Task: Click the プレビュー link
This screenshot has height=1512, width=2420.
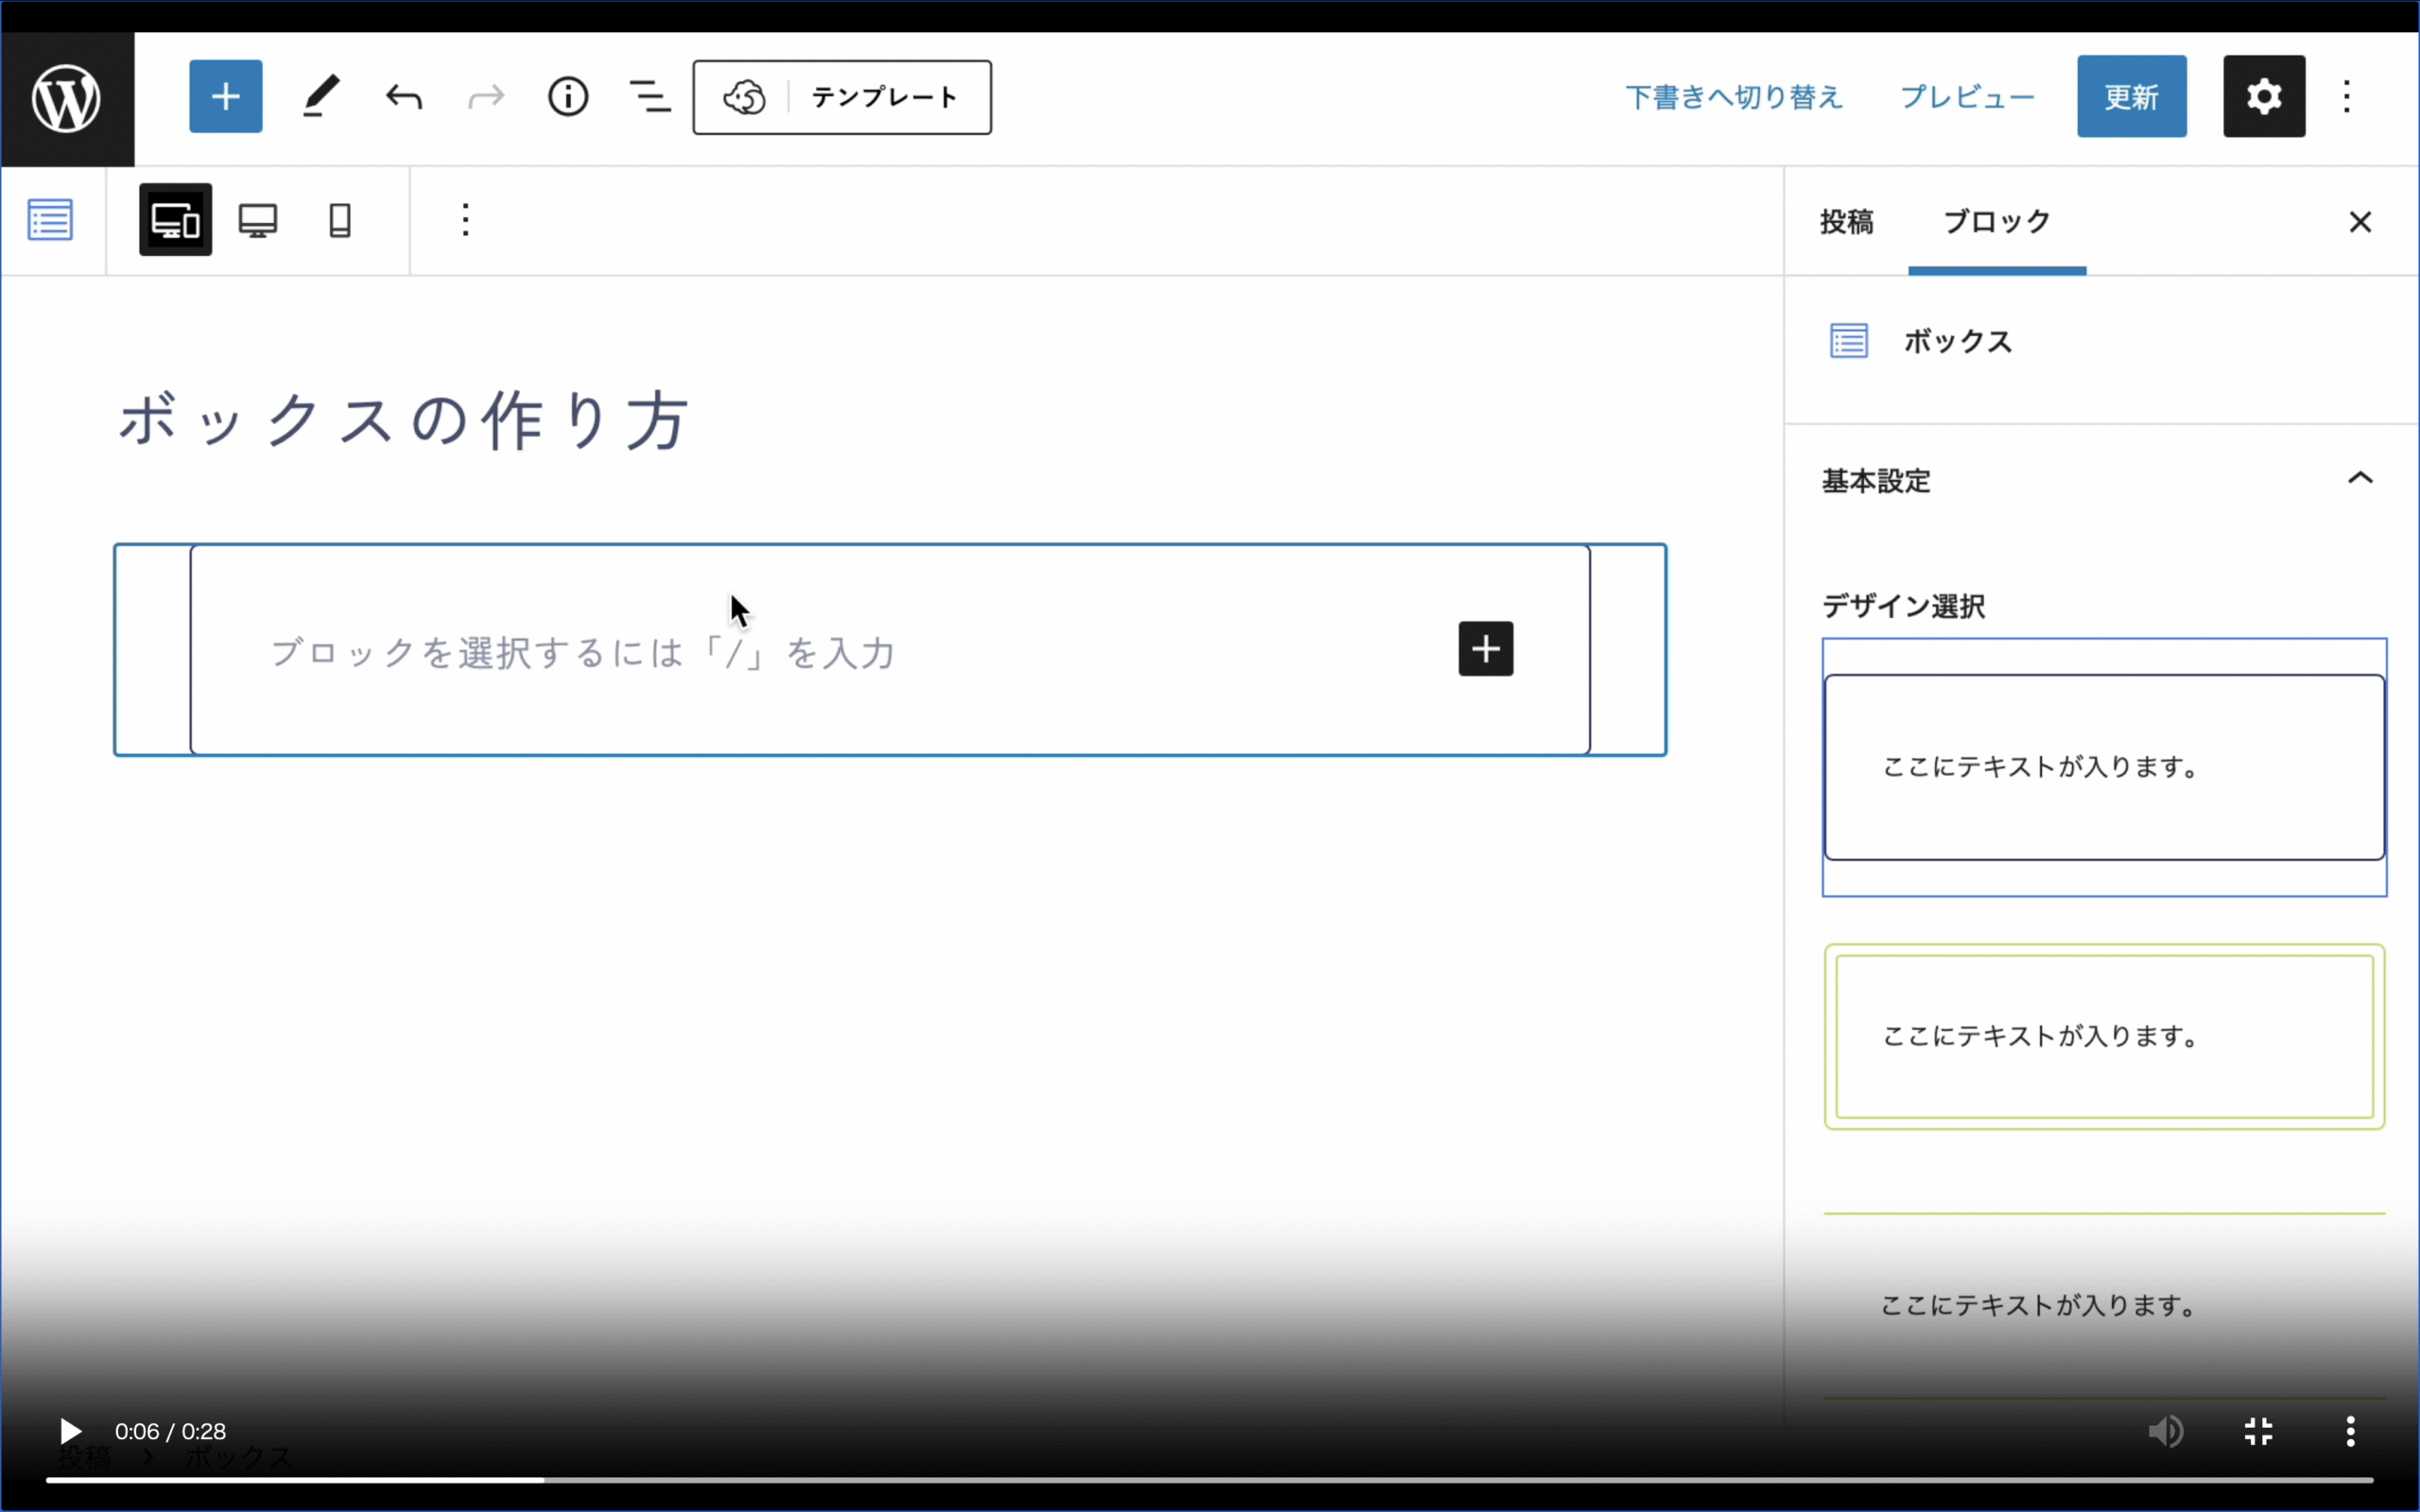Action: tap(1967, 97)
